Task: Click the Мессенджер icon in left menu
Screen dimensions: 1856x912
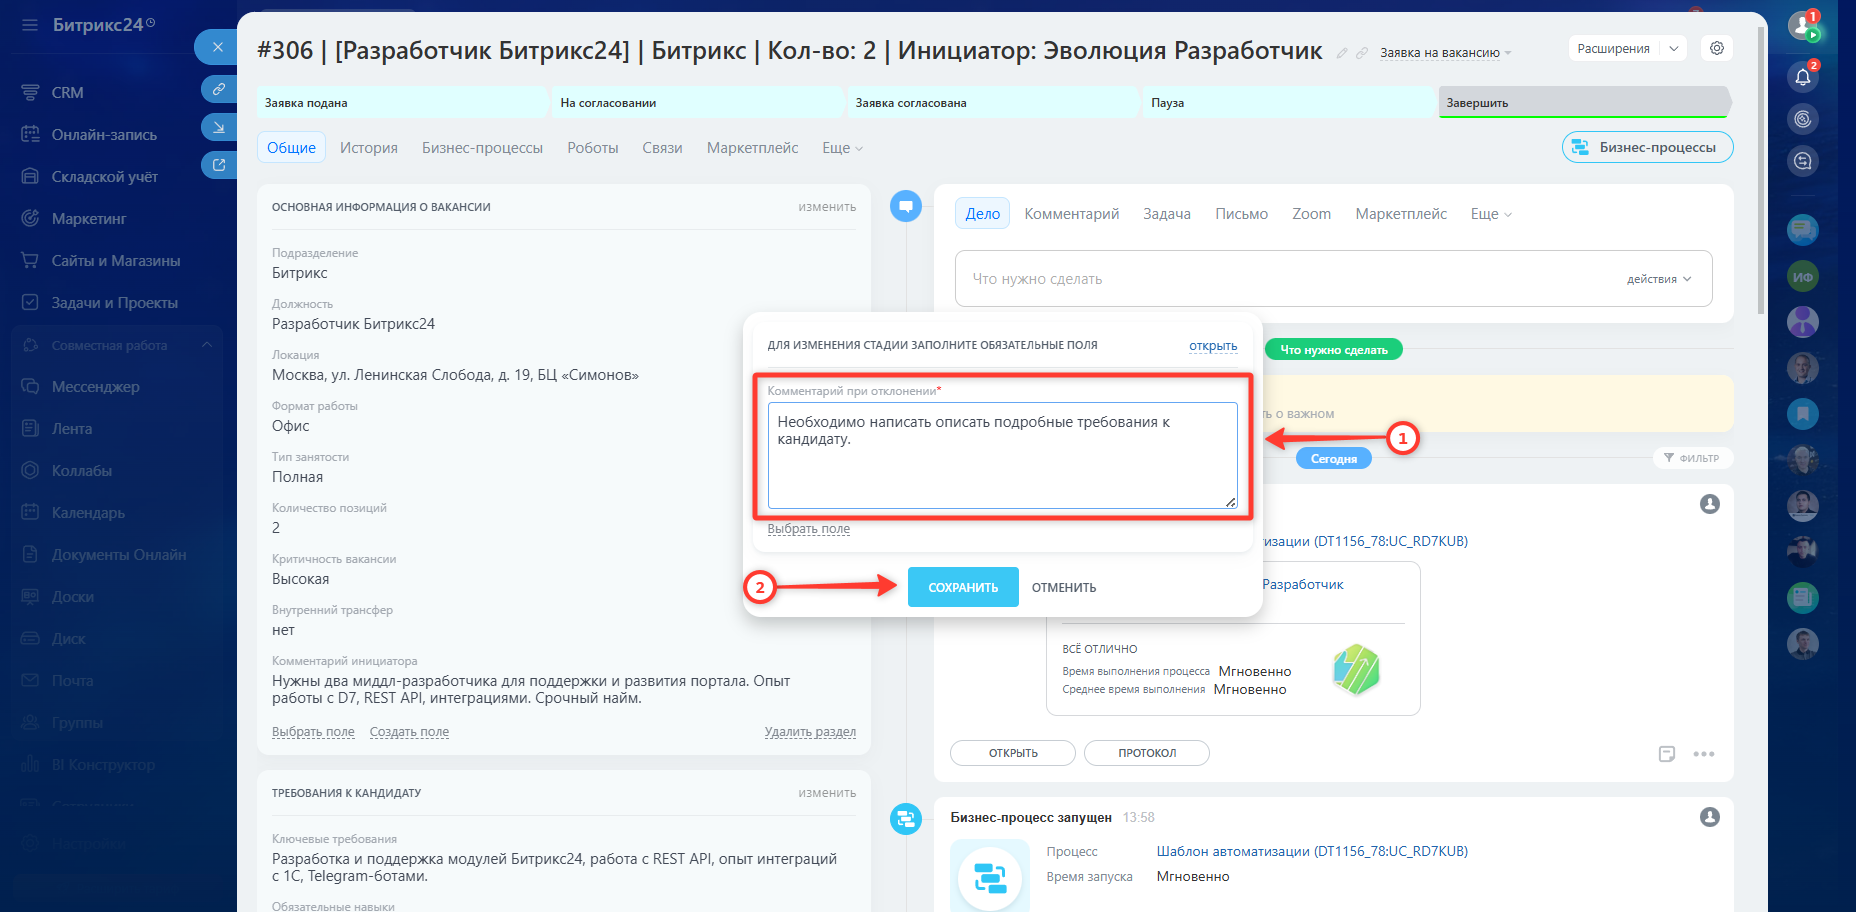Action: 30,386
